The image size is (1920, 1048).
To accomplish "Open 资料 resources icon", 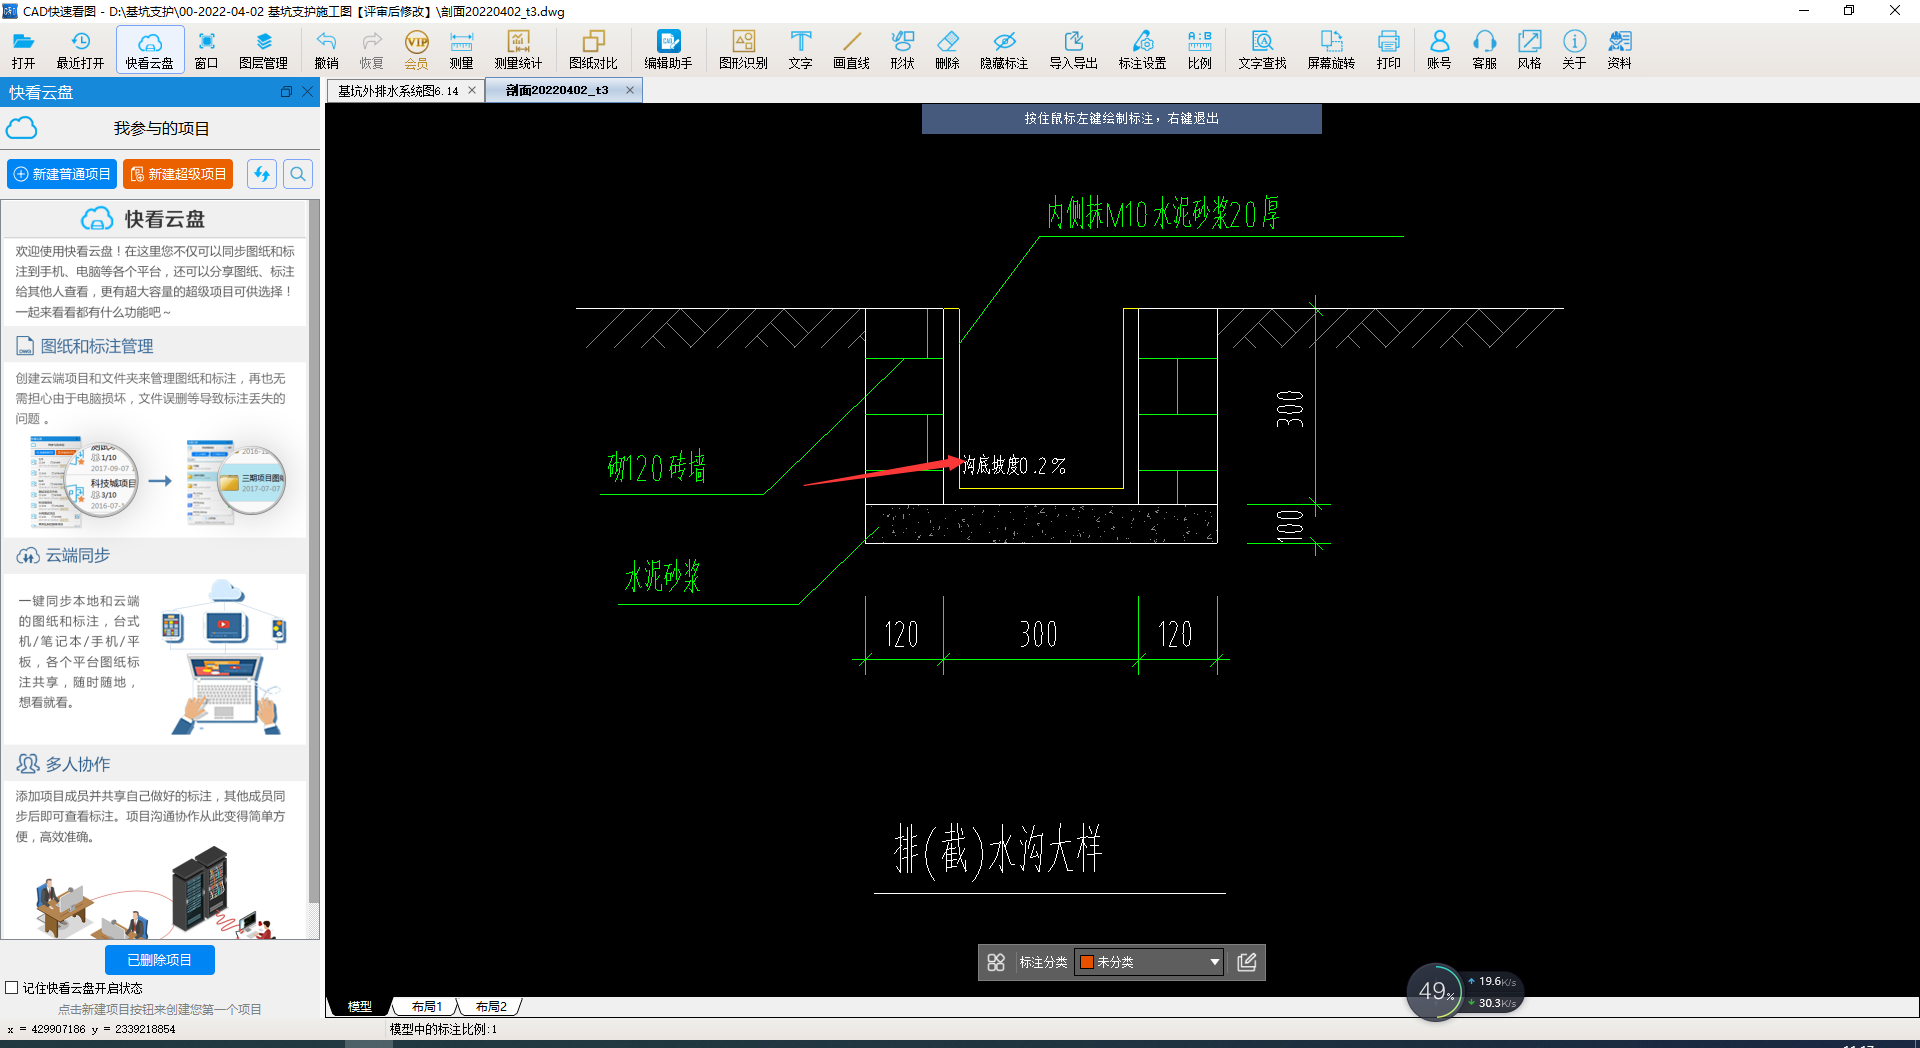I will pyautogui.click(x=1619, y=49).
